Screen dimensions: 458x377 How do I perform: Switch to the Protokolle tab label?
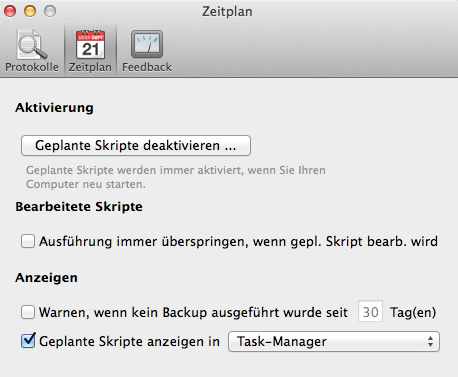tap(32, 67)
